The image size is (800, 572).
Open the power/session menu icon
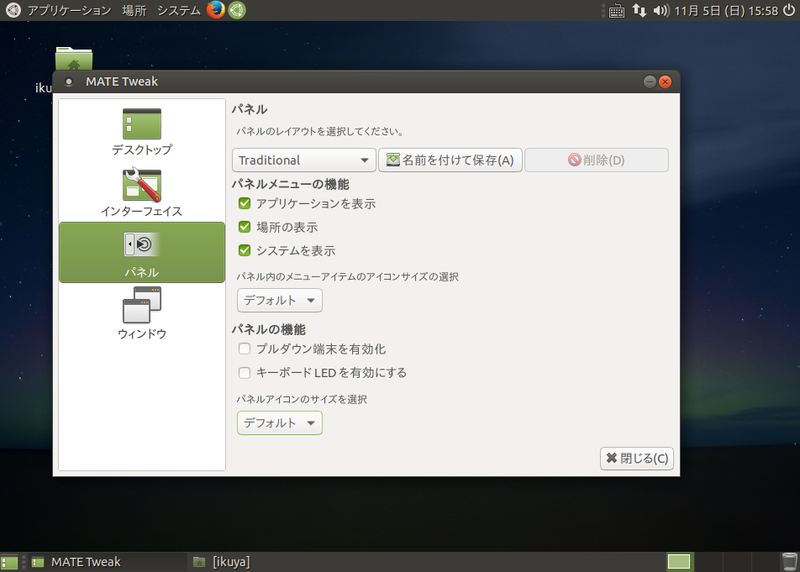[789, 10]
